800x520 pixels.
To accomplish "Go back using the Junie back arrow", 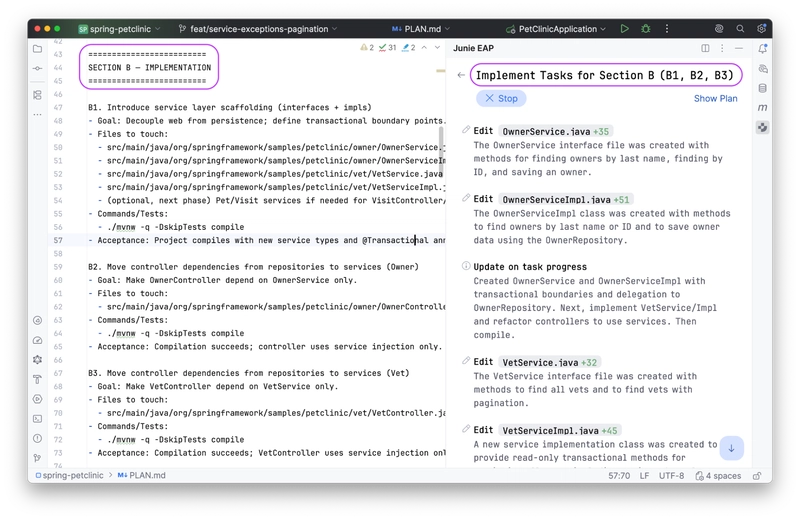I will (461, 75).
